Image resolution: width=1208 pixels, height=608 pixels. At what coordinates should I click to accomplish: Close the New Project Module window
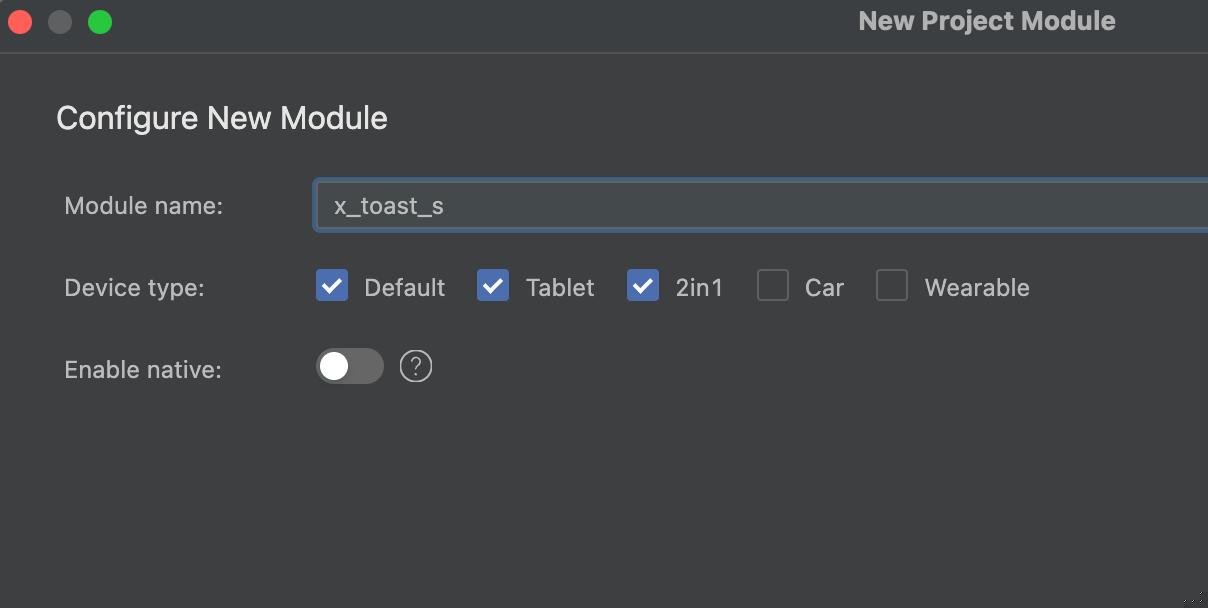[20, 22]
